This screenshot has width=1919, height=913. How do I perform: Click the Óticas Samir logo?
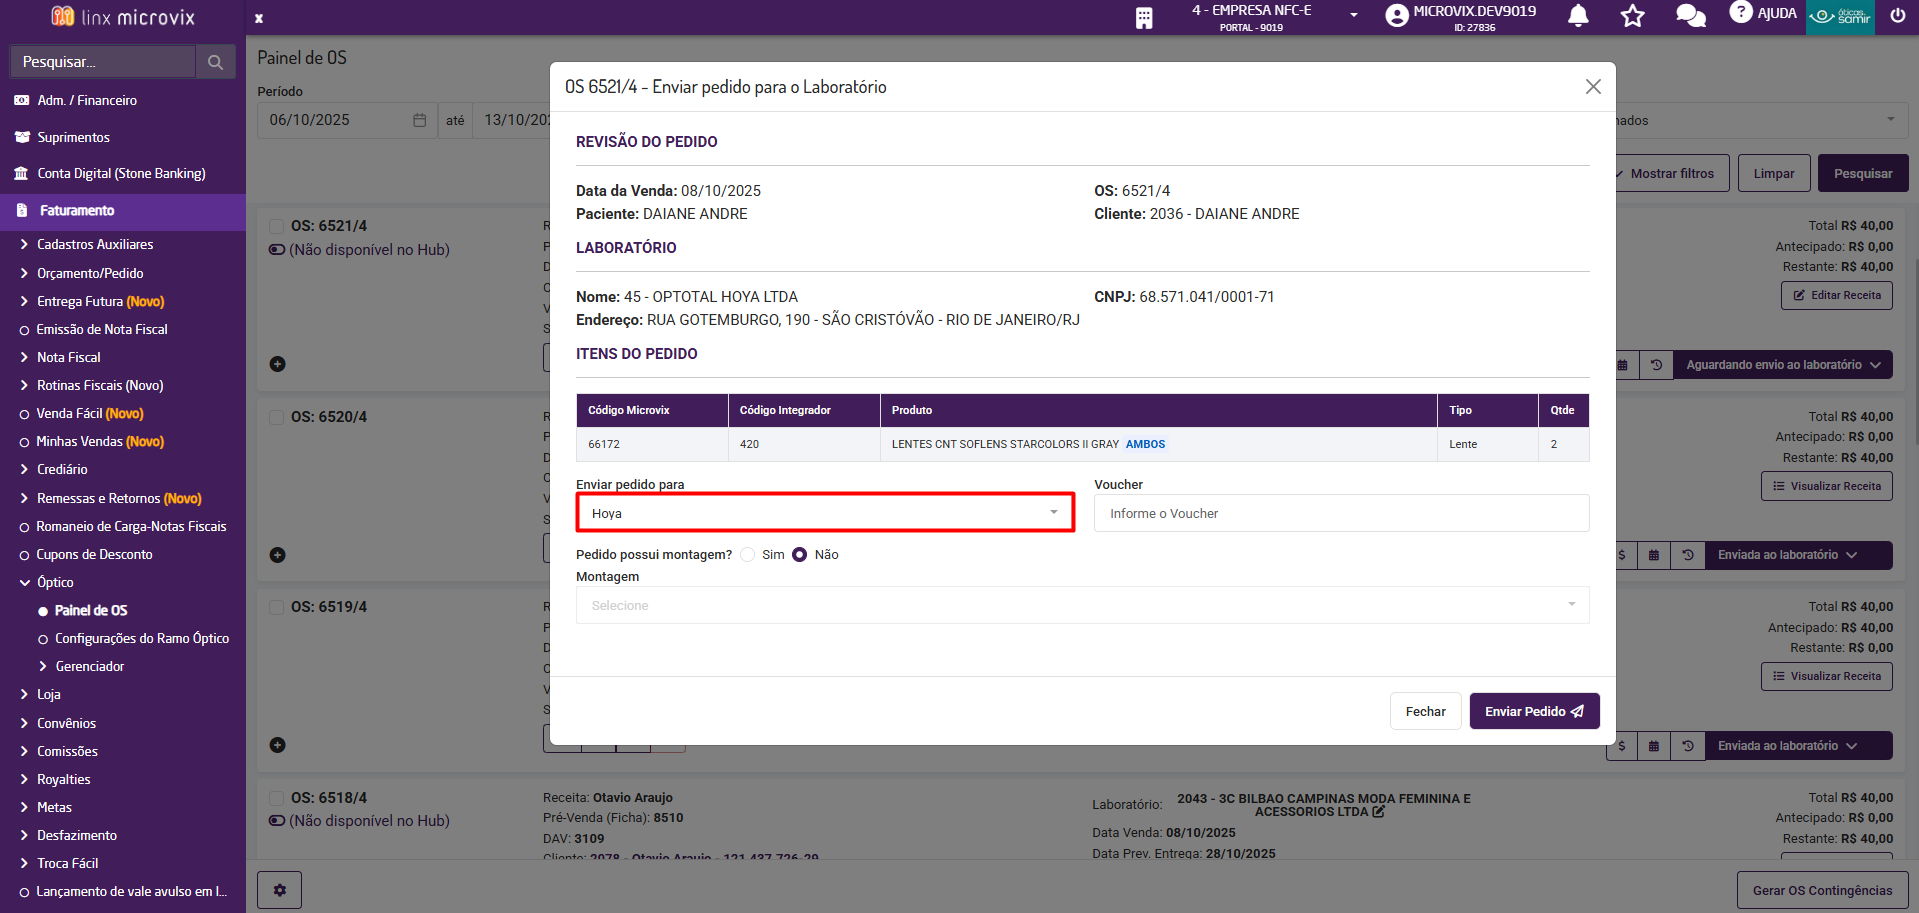click(x=1840, y=16)
